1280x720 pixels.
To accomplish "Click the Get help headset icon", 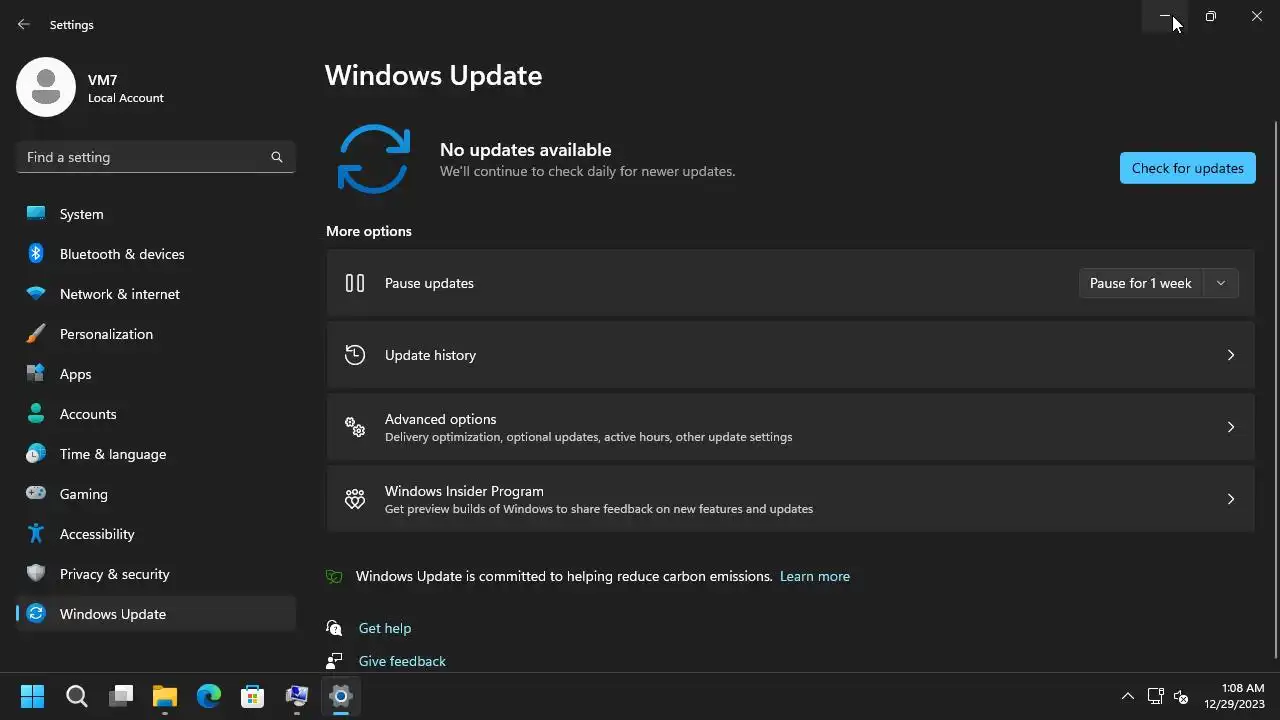I will [x=335, y=628].
